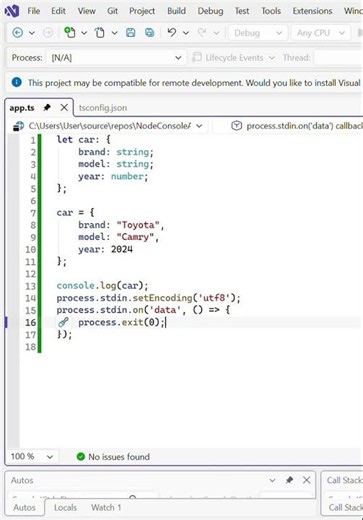
Task: Expand the new project dropdown arrow
Action: [x=84, y=33]
